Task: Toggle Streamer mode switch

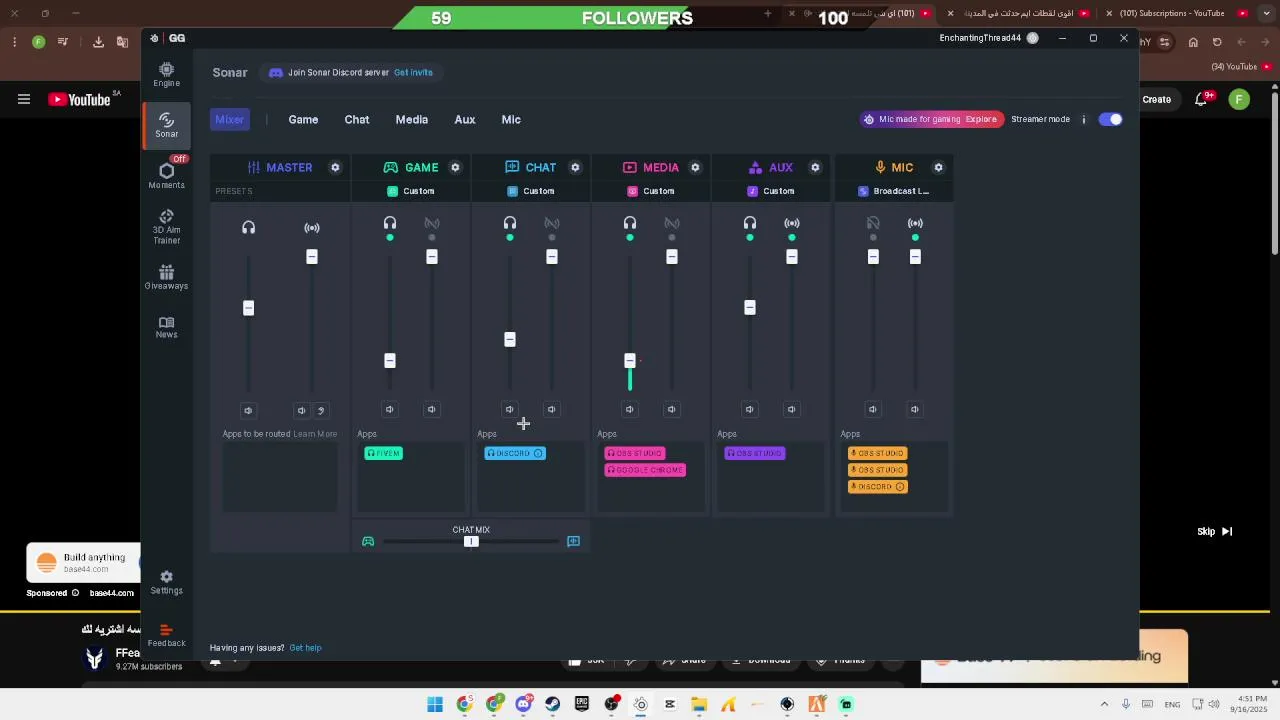Action: tap(1110, 119)
